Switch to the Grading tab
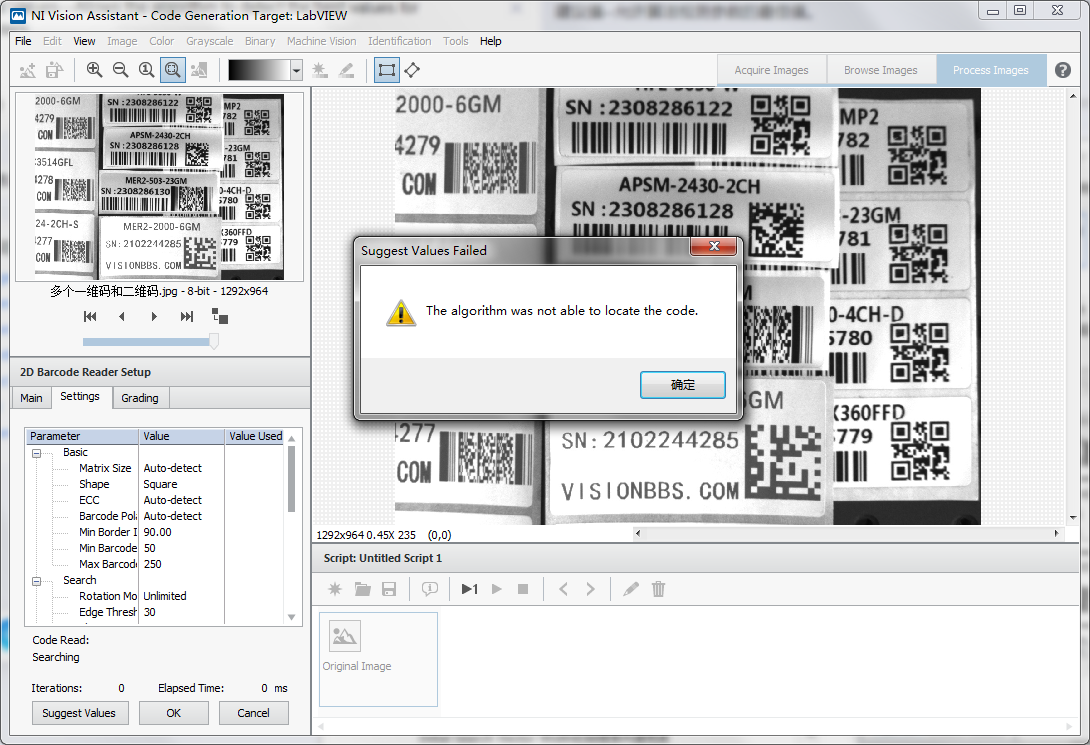Image resolution: width=1090 pixels, height=745 pixels. click(x=140, y=398)
